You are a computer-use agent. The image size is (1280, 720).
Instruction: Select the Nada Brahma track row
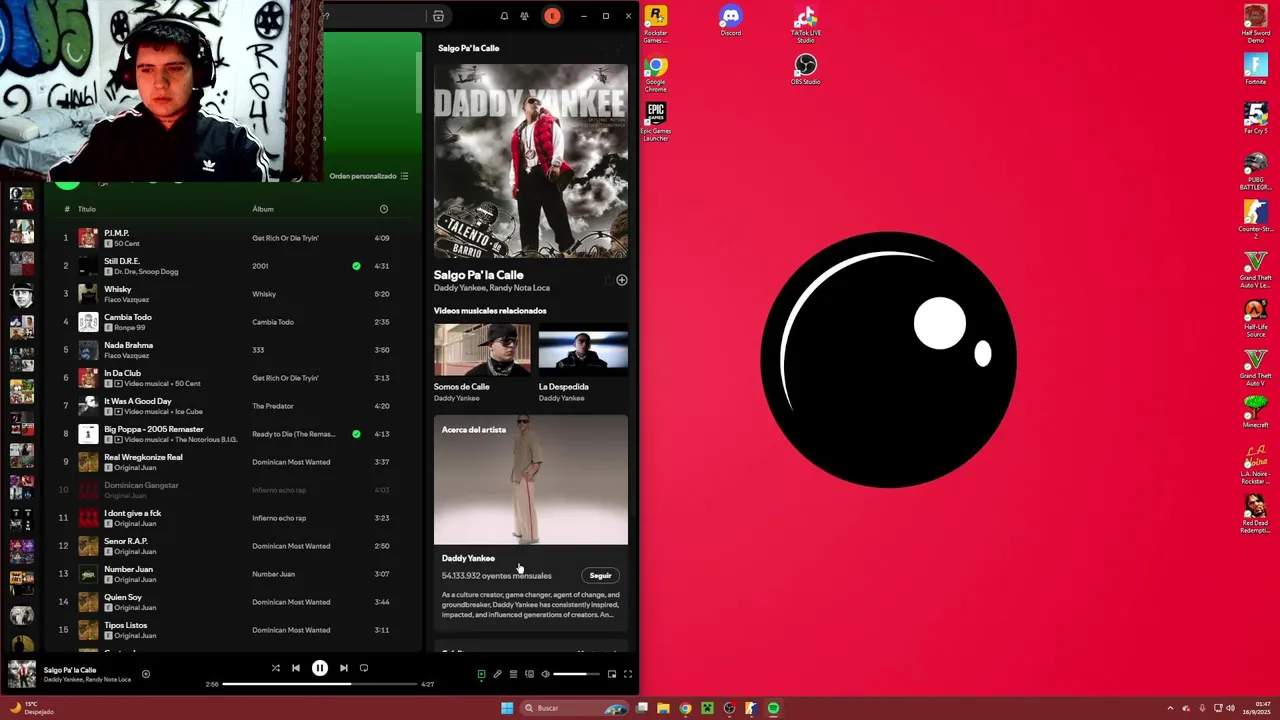pyautogui.click(x=230, y=350)
